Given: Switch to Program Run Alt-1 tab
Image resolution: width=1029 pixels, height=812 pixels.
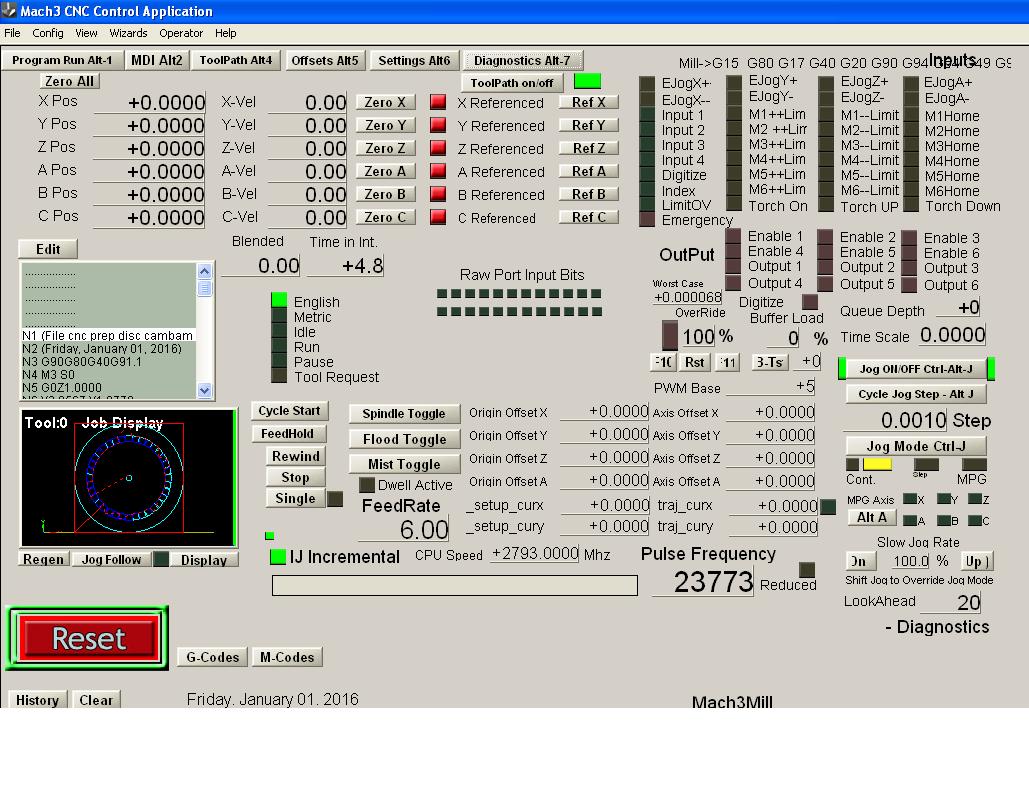Looking at the screenshot, I should (x=62, y=60).
